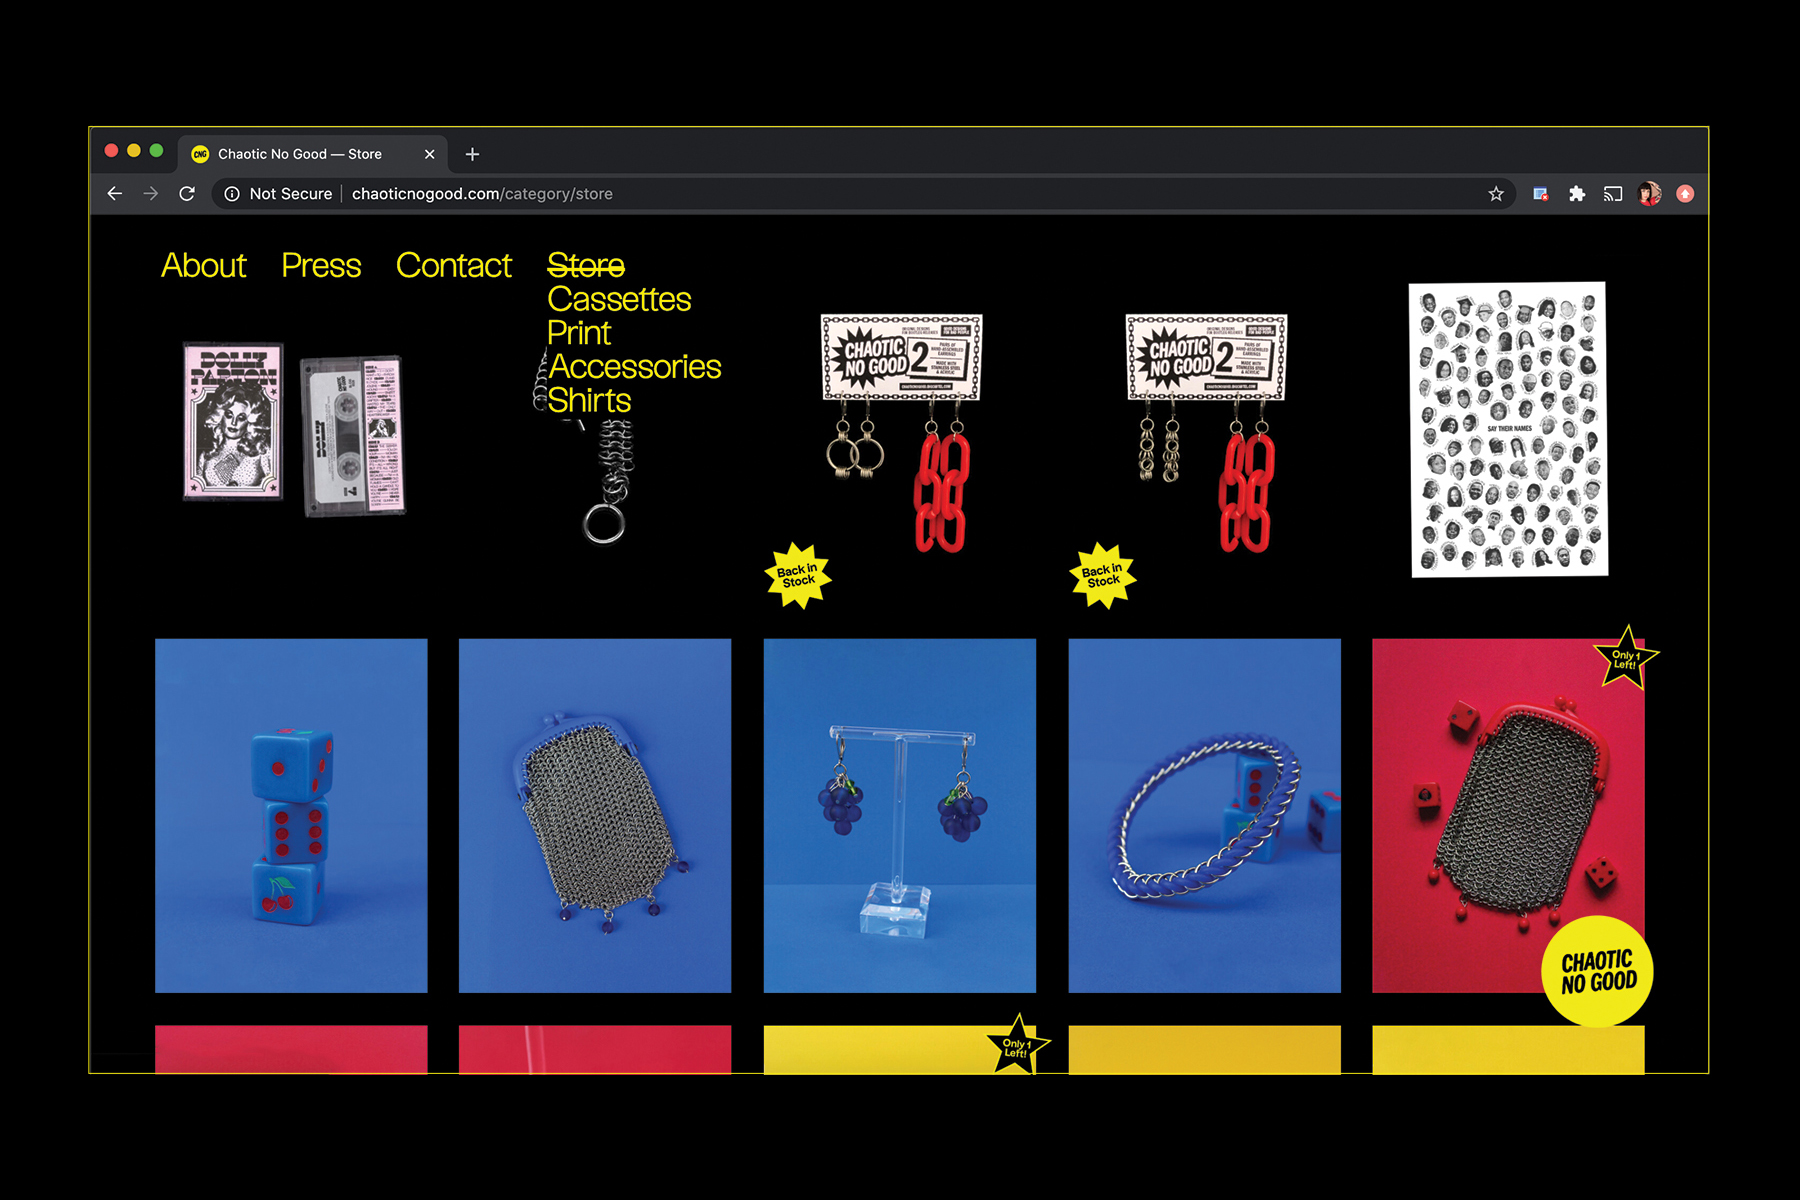Click the Not Secure site info icon
The width and height of the screenshot is (1800, 1200).
pos(232,194)
